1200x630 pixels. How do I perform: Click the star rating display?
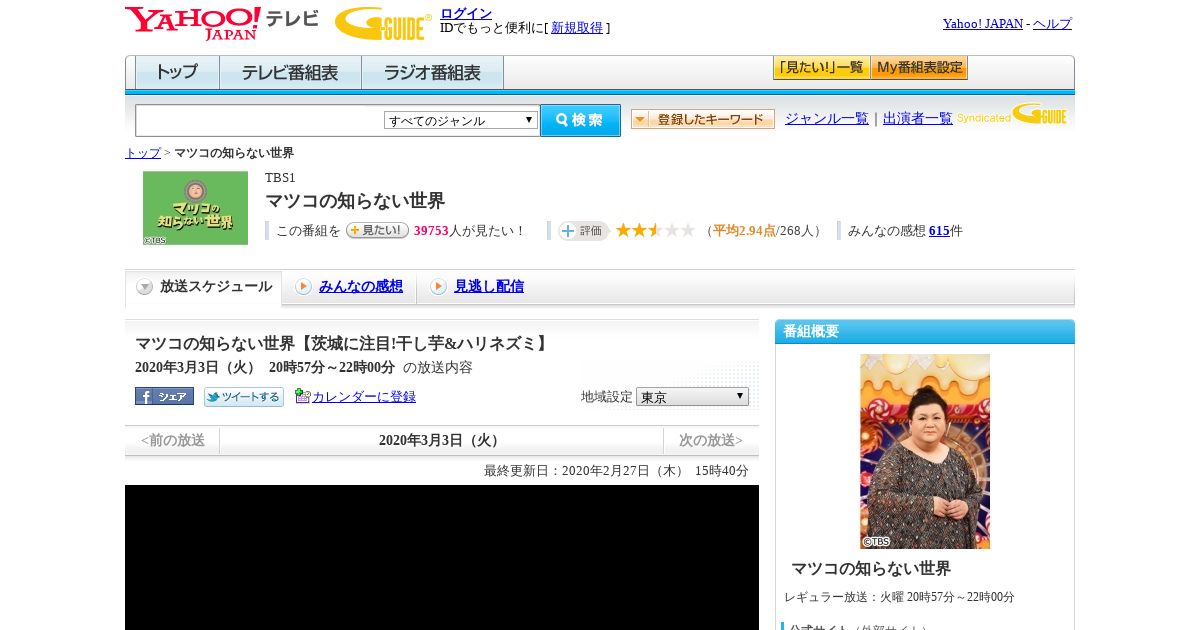655,231
